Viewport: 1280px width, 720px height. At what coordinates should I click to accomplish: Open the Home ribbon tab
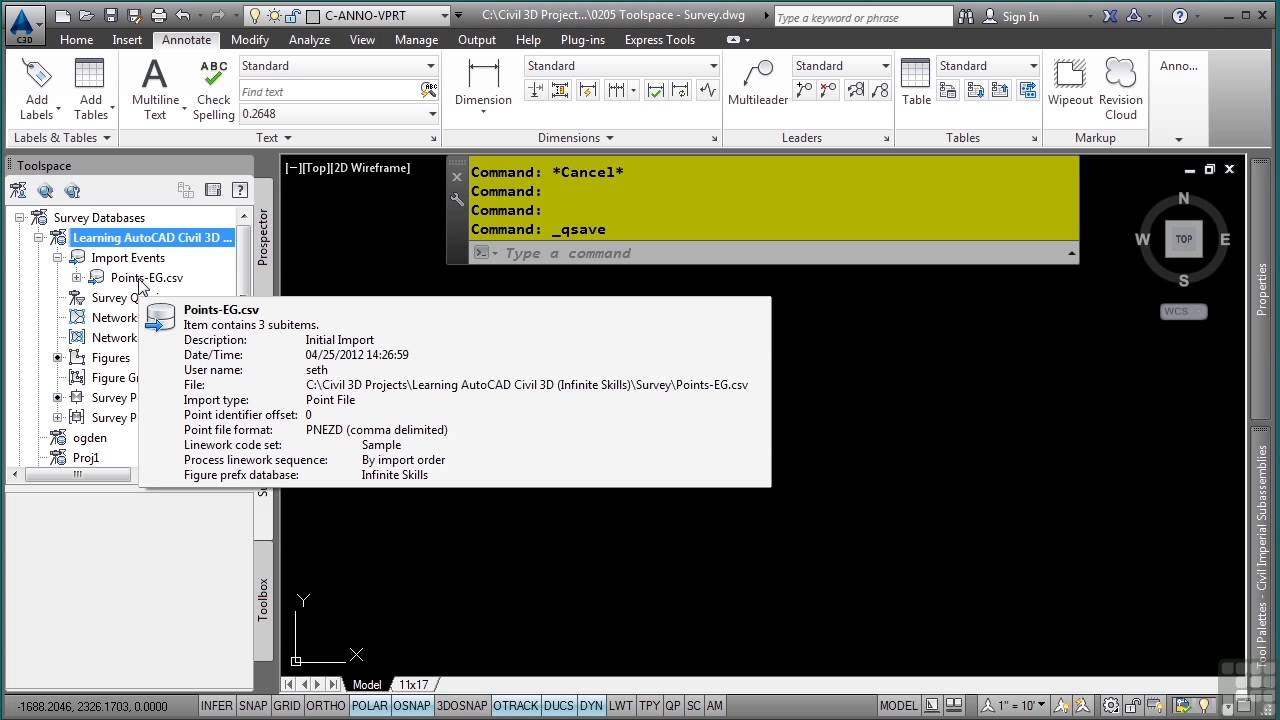(x=76, y=40)
